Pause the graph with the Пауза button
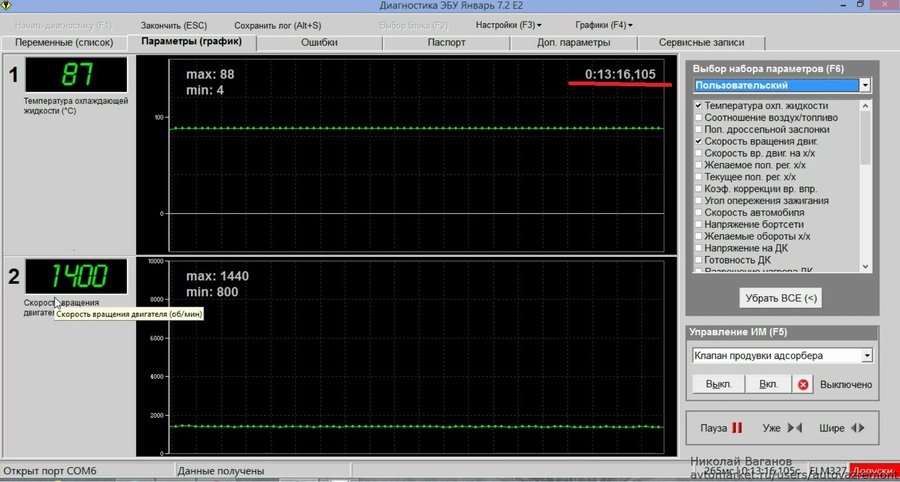Screen dimensions: 900x482 (x=721, y=428)
